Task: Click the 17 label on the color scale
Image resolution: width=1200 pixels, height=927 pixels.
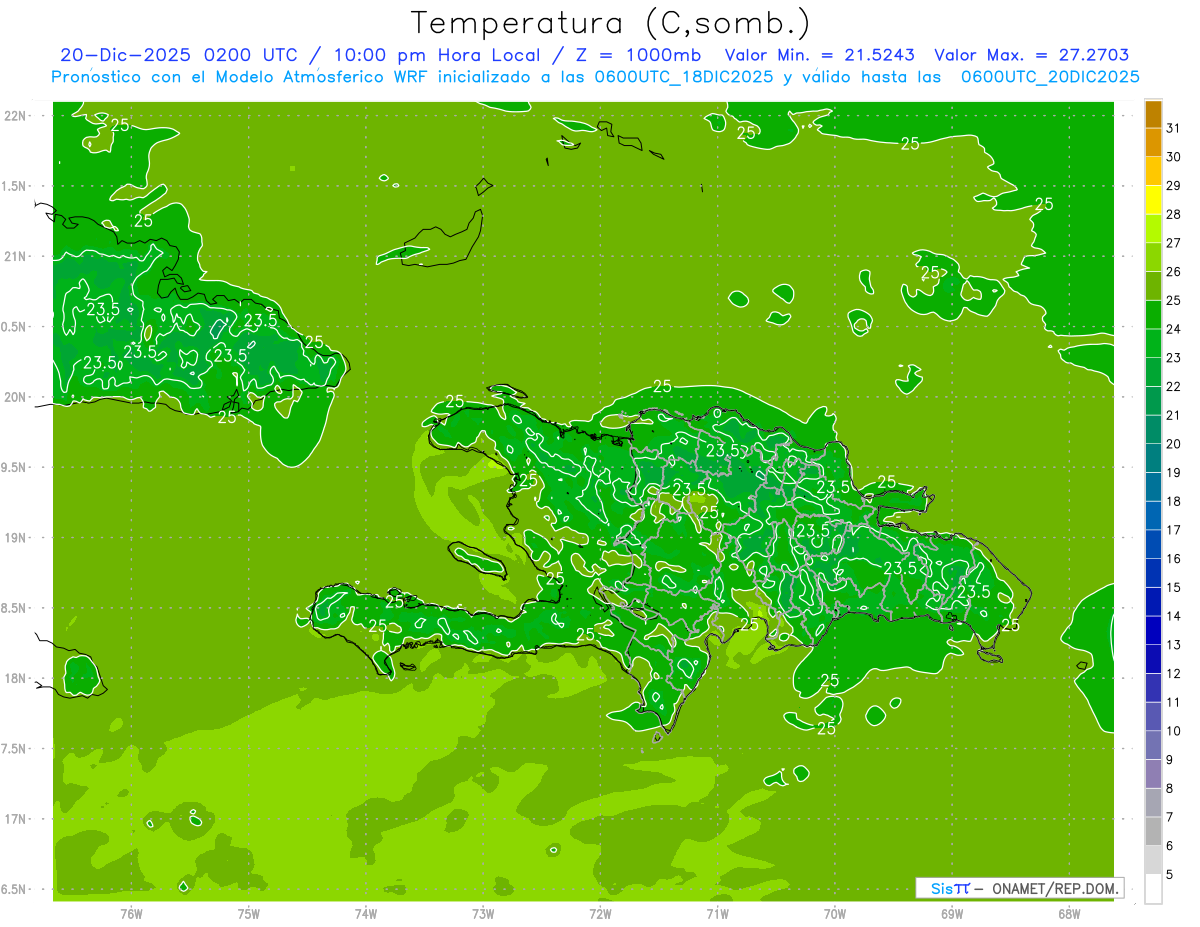Action: (x=1175, y=530)
